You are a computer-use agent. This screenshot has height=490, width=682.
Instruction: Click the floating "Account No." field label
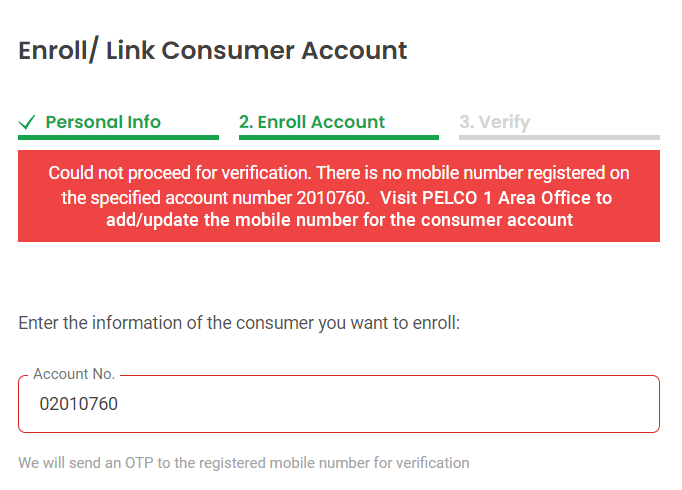[74, 374]
